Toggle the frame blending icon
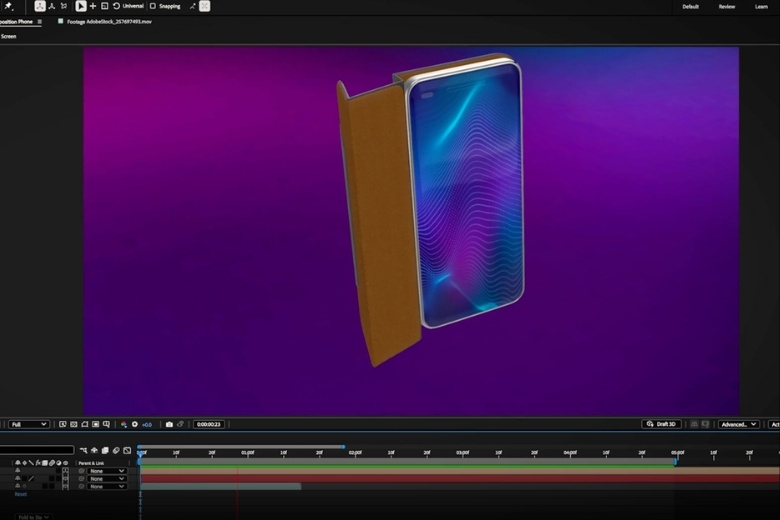This screenshot has height=520, width=780. [105, 450]
